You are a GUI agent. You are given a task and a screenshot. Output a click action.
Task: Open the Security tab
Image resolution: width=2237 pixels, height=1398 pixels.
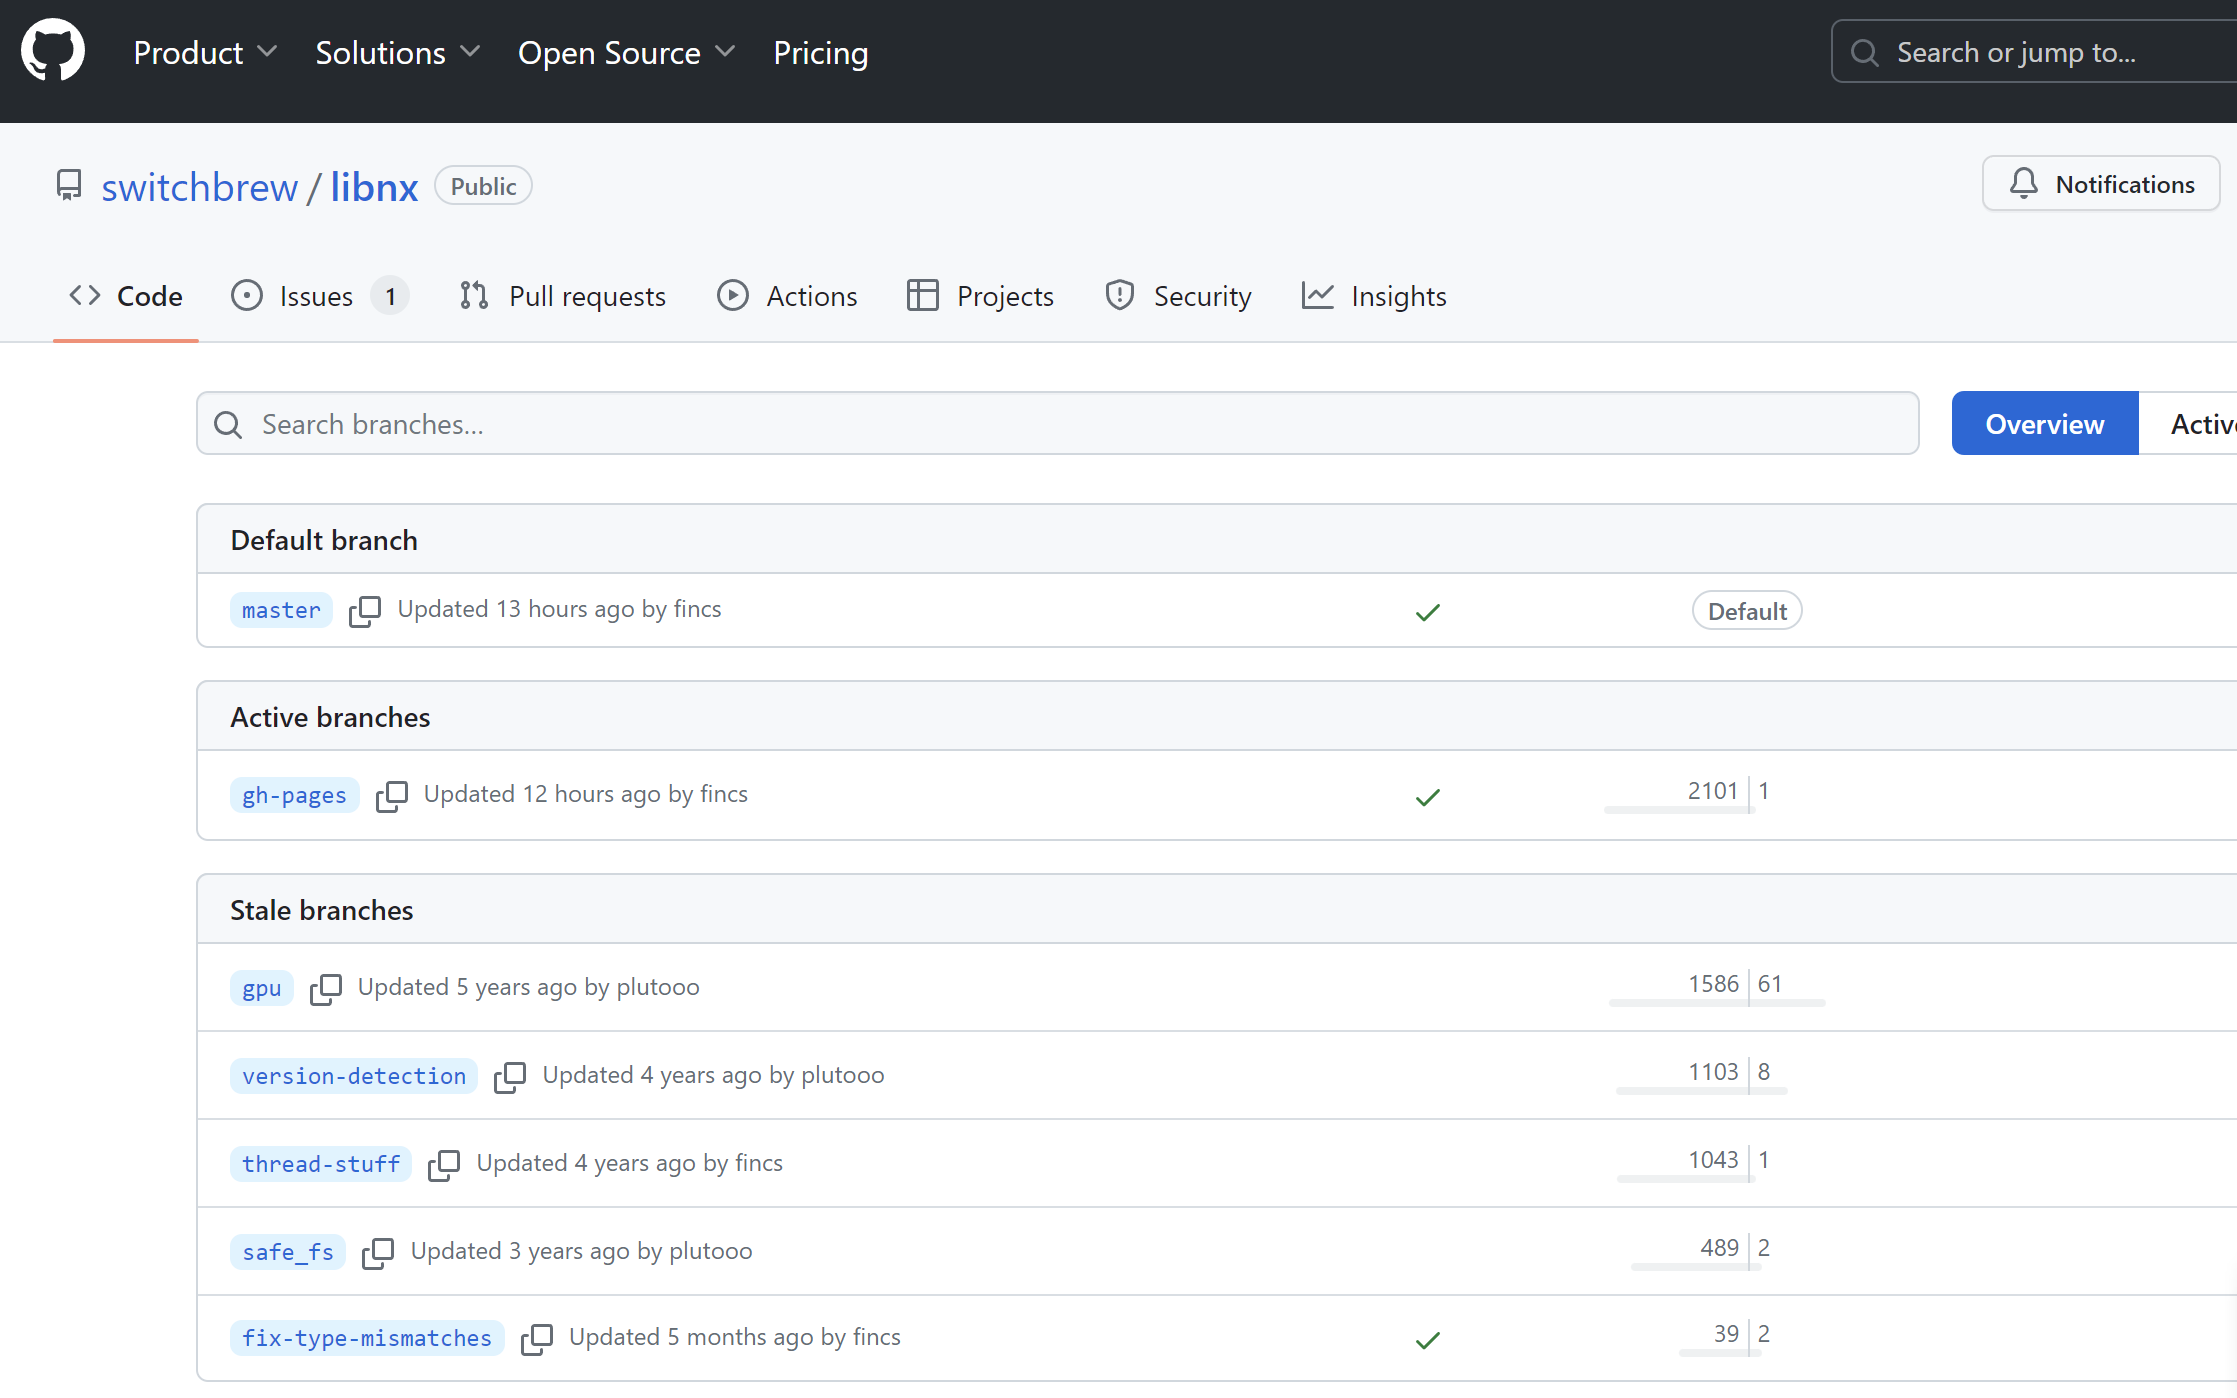[x=1178, y=296]
